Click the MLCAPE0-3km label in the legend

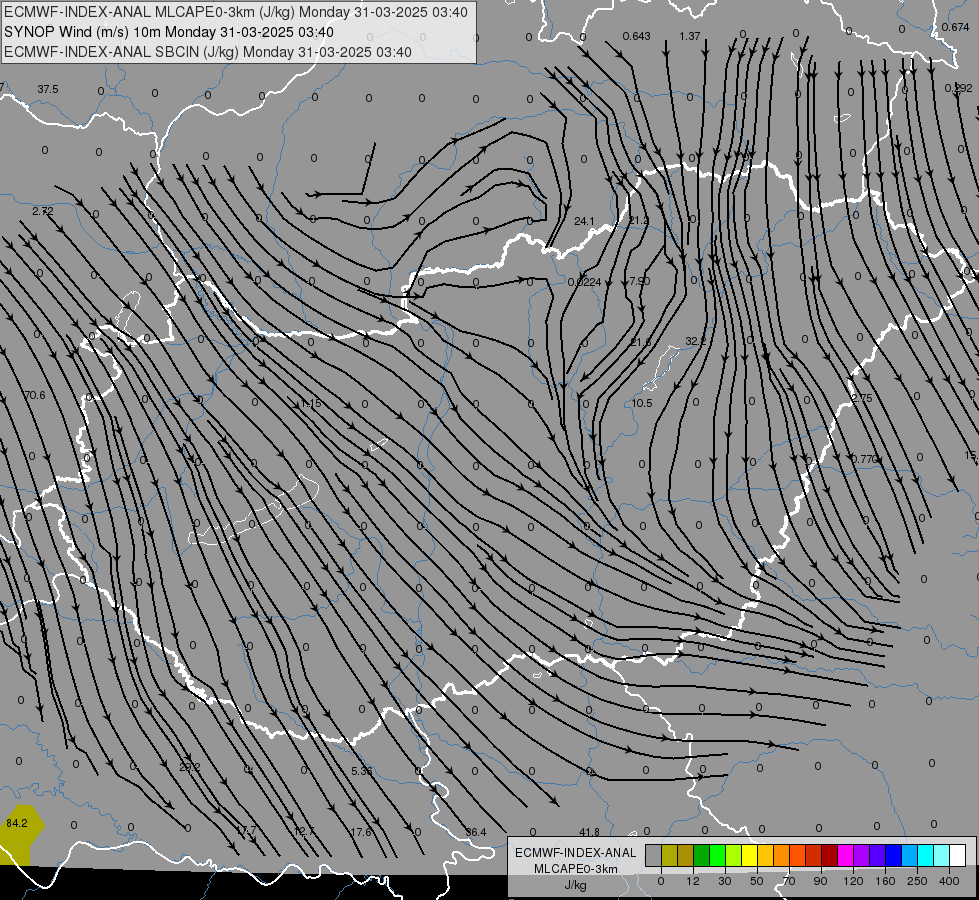(576, 869)
